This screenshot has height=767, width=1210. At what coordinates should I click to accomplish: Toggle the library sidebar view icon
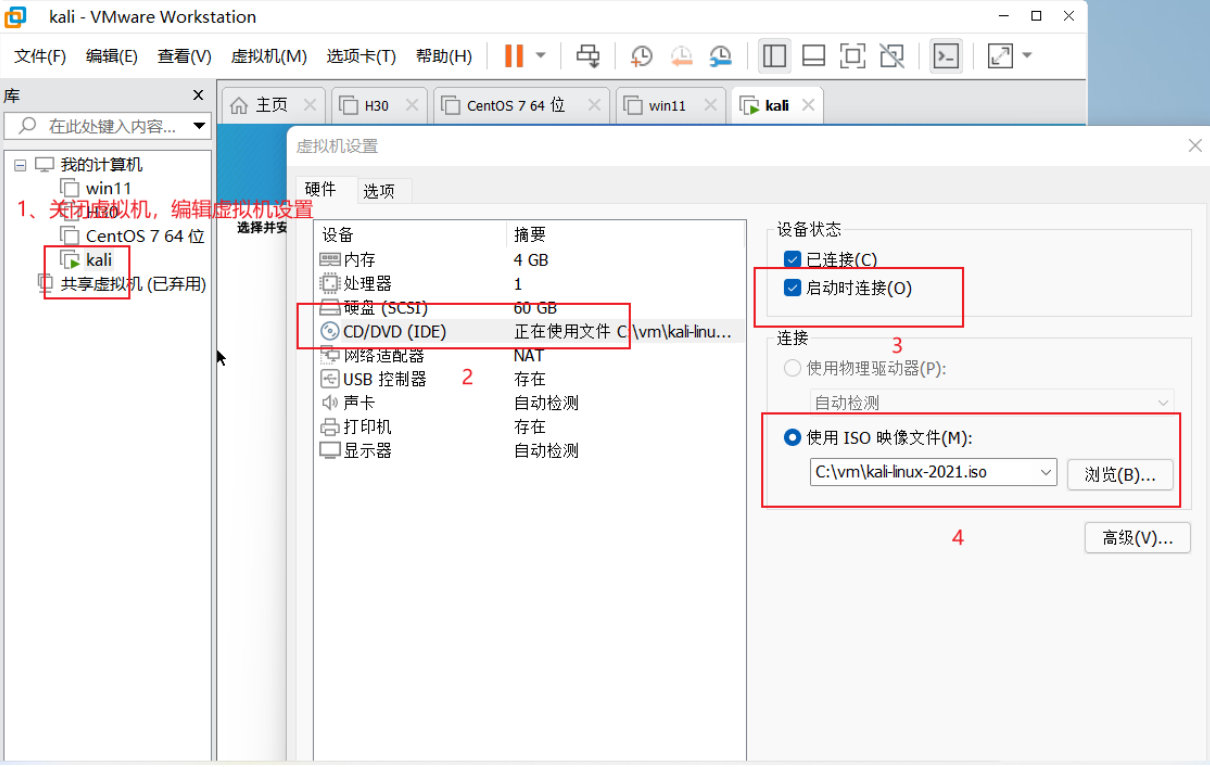775,56
